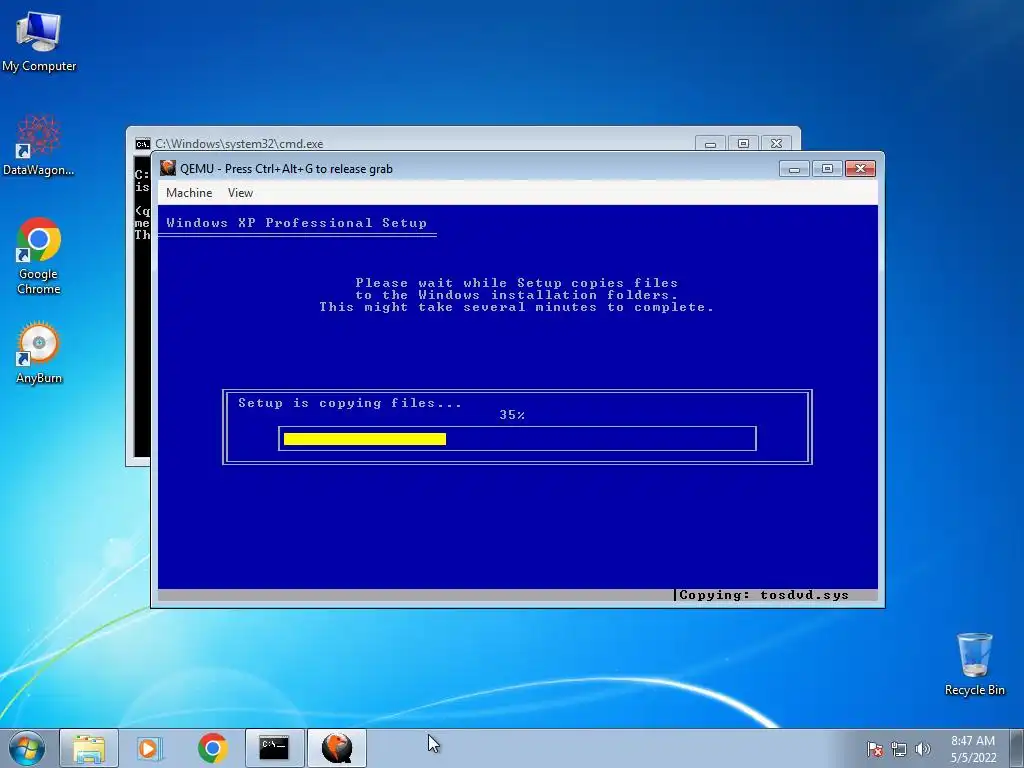Switch to QEMU taskbar button
The width and height of the screenshot is (1024, 768).
pos(337,748)
